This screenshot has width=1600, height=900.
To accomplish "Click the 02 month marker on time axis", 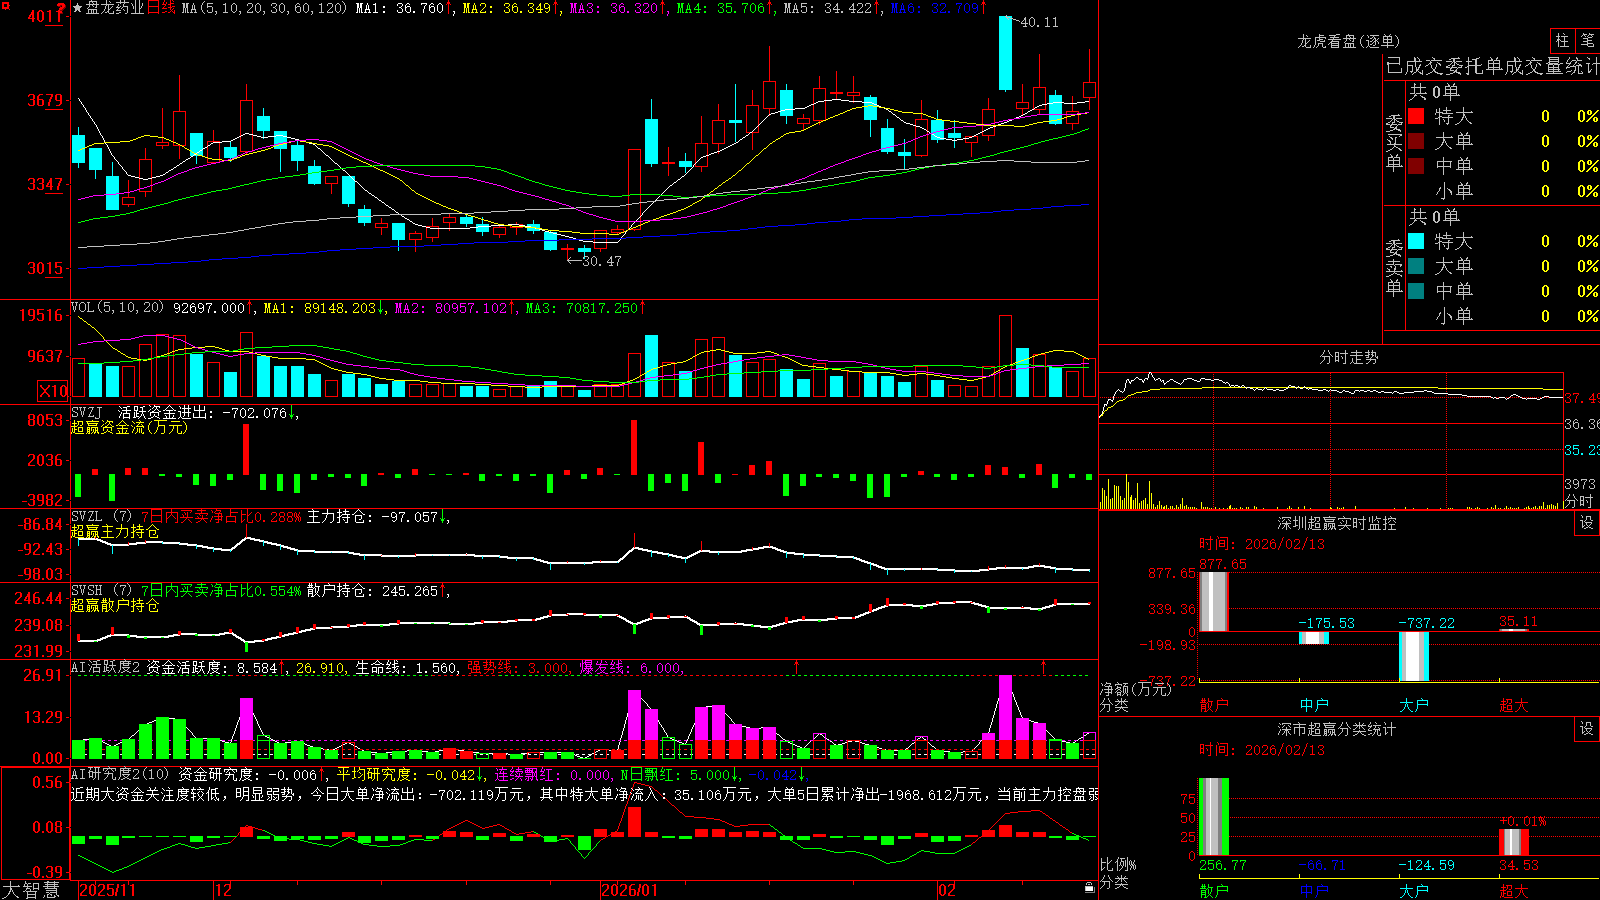I will point(947,890).
